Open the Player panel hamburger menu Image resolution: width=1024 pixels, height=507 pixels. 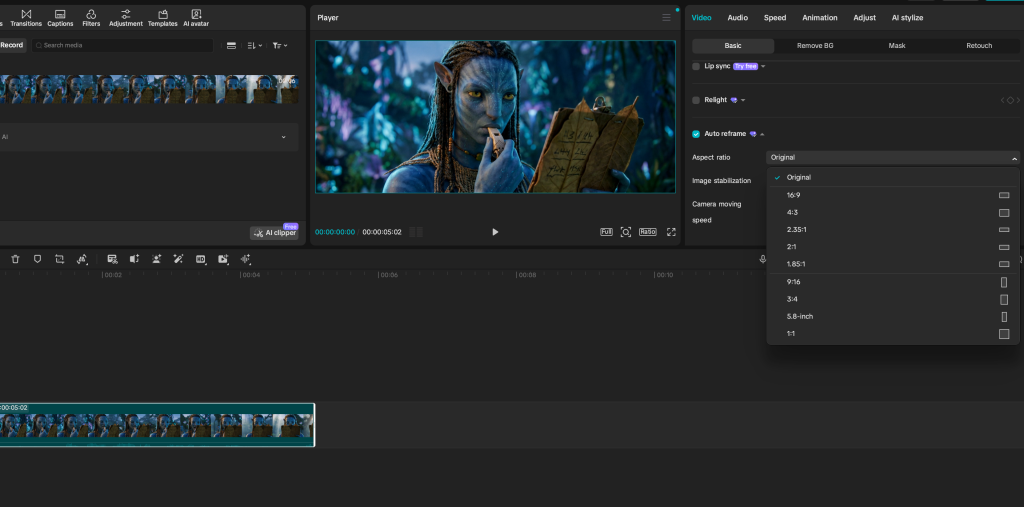pyautogui.click(x=666, y=18)
